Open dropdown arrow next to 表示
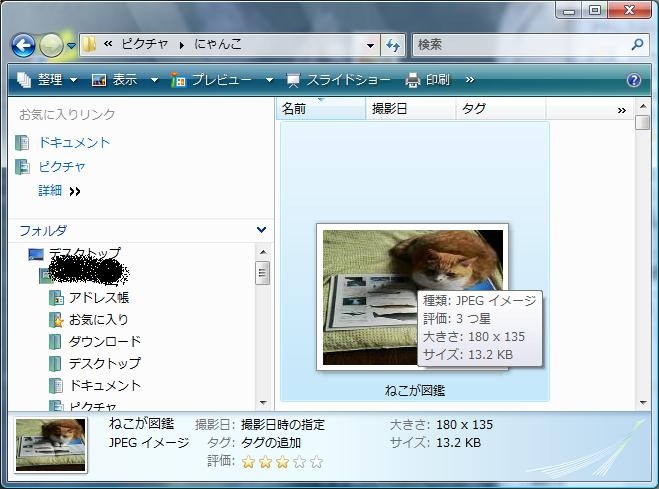Viewport: 659px width, 489px height. [x=154, y=80]
